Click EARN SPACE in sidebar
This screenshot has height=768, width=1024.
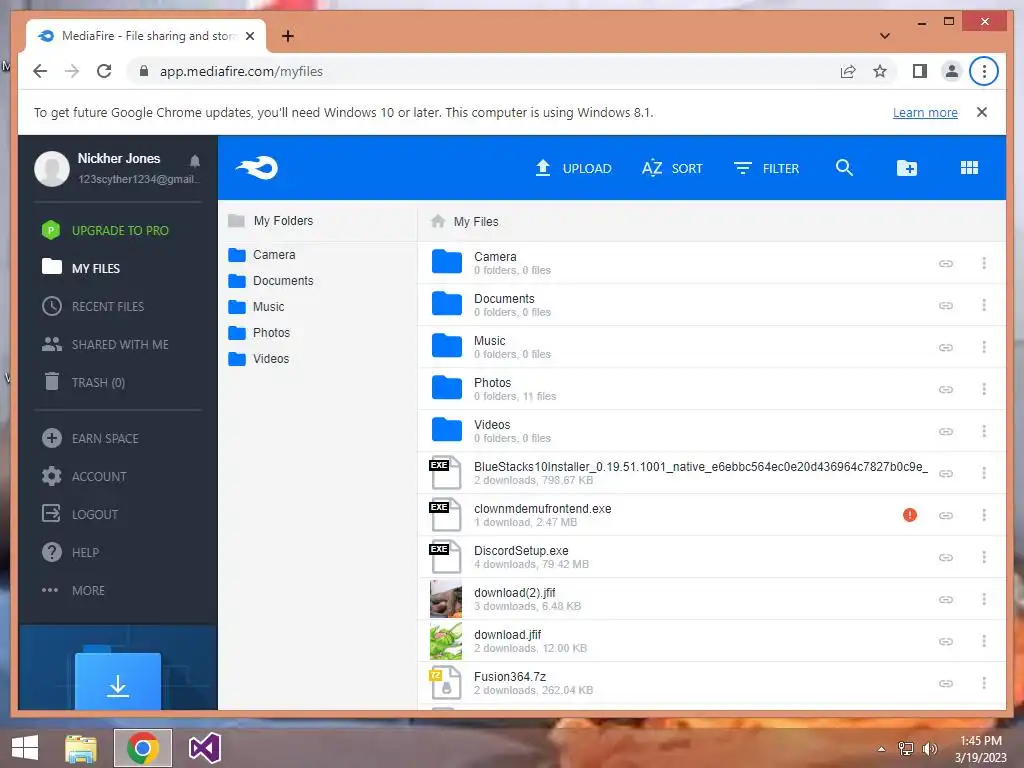click(90, 438)
